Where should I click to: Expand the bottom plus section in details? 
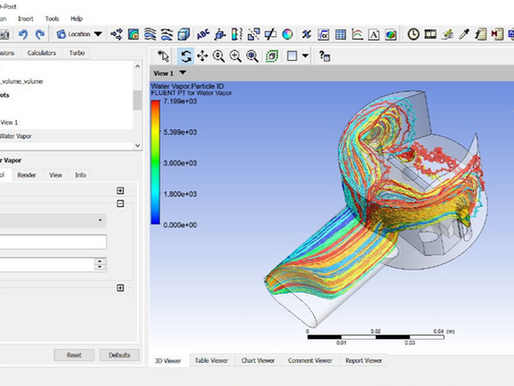pyautogui.click(x=120, y=288)
